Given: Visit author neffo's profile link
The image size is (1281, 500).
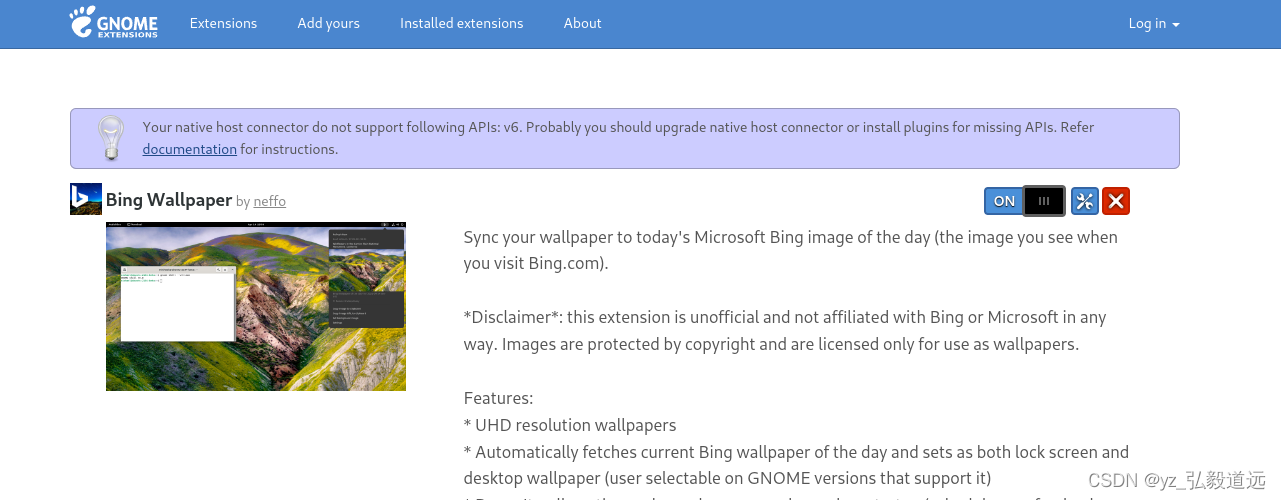Looking at the screenshot, I should pyautogui.click(x=269, y=201).
